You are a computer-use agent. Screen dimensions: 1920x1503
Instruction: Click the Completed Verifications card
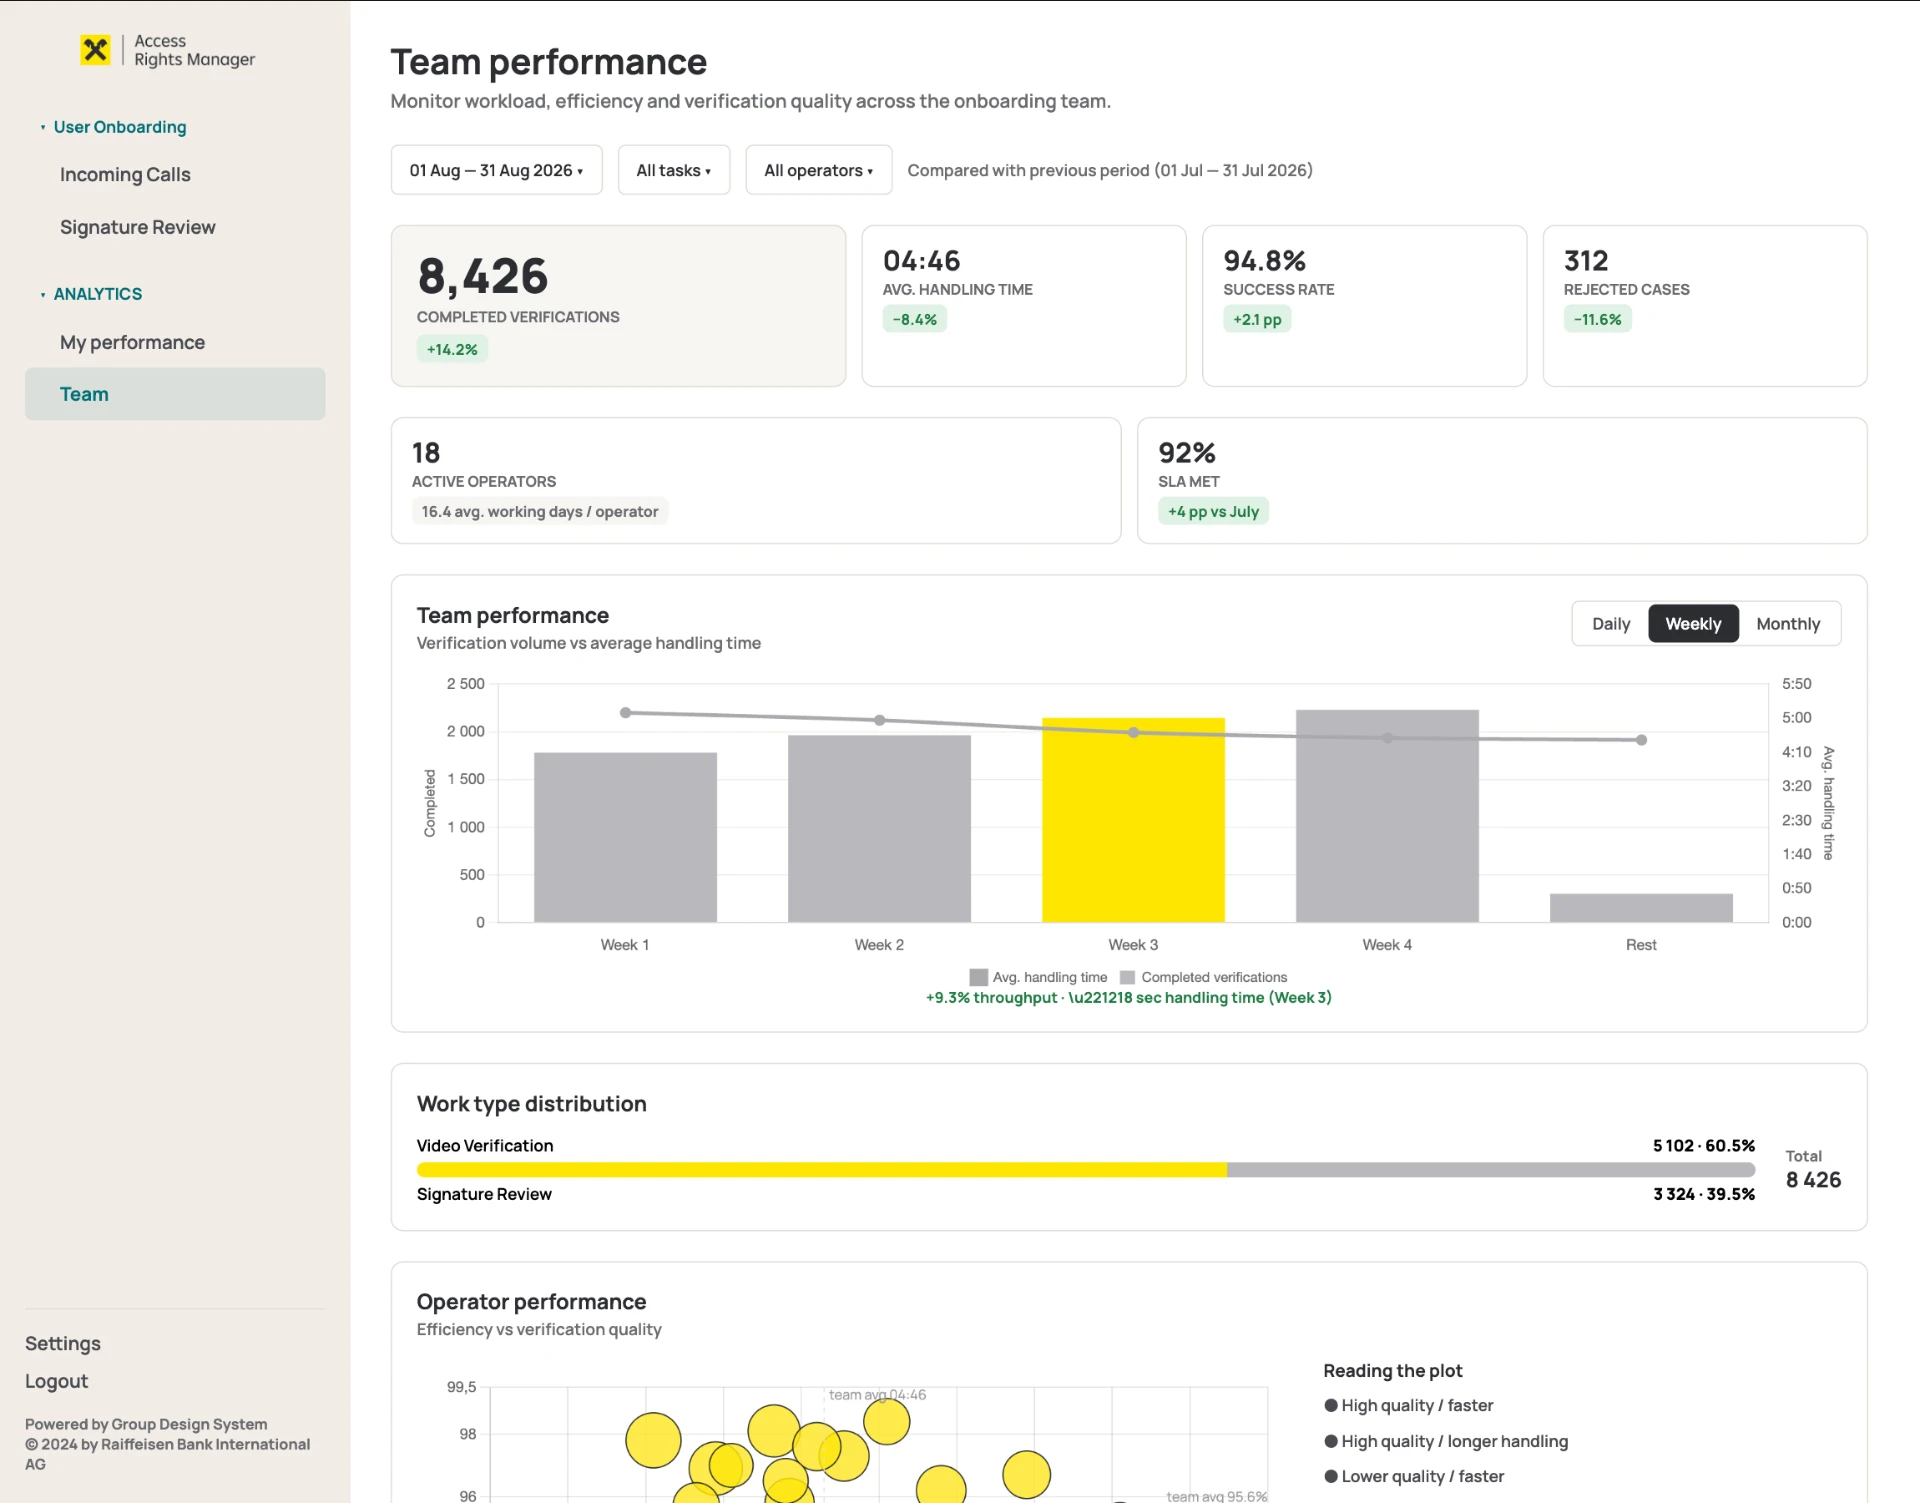[x=618, y=306]
